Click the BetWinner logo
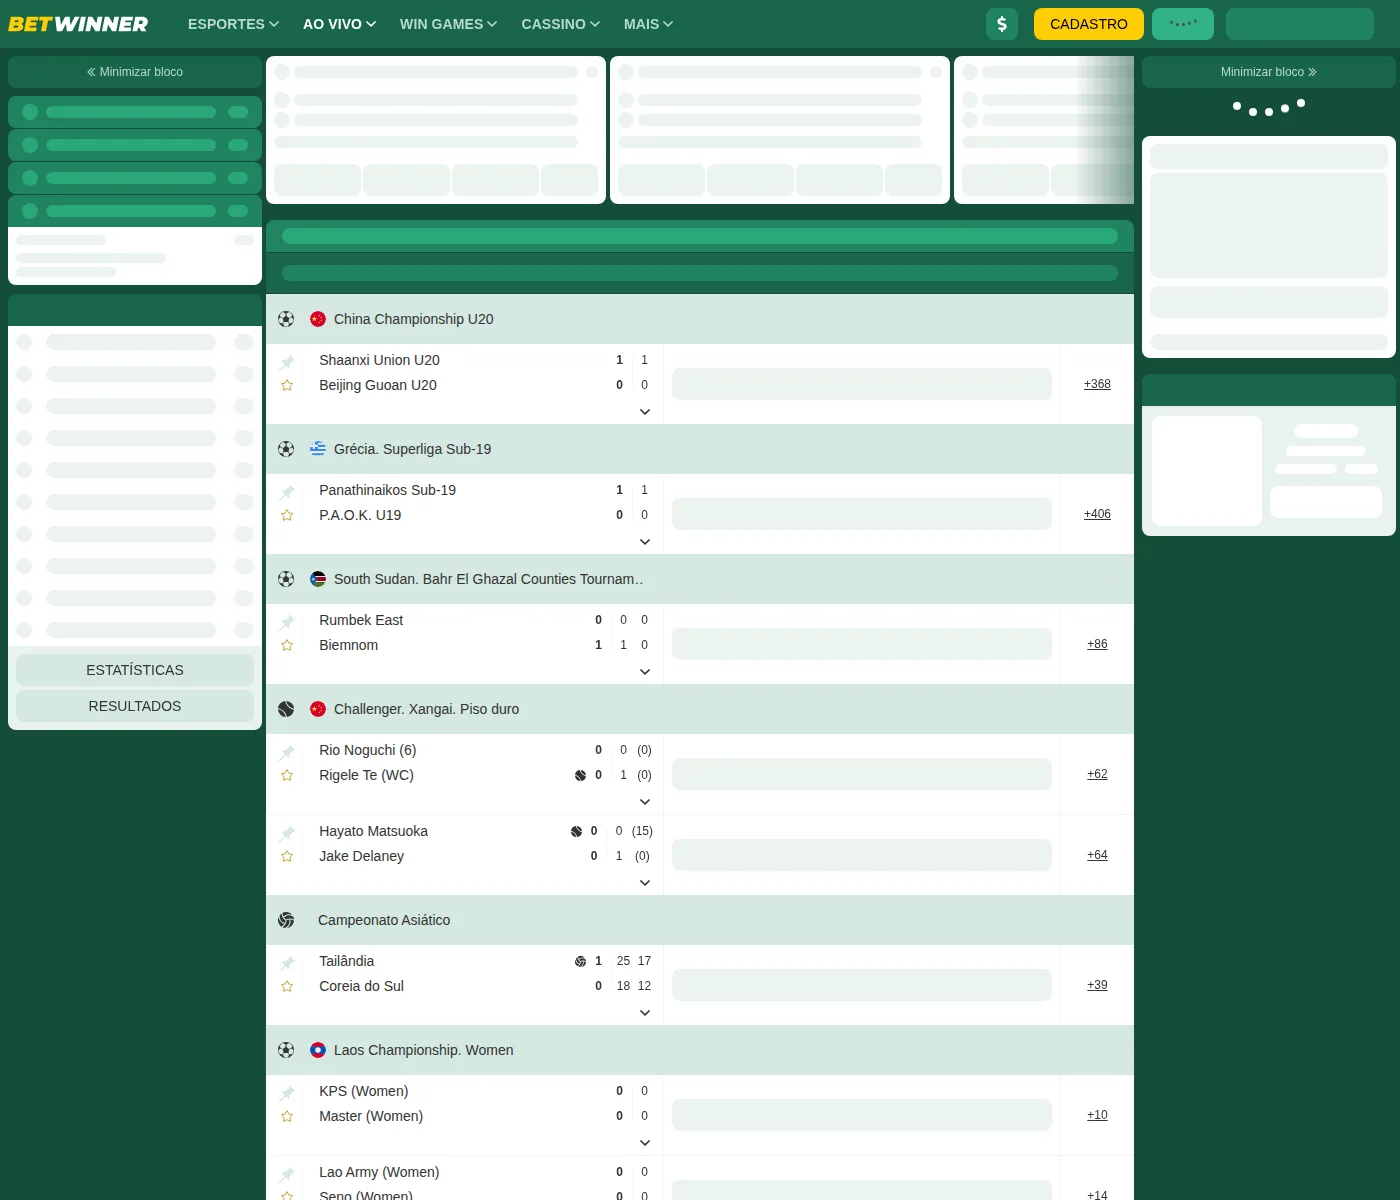The image size is (1400, 1200). coord(78,24)
